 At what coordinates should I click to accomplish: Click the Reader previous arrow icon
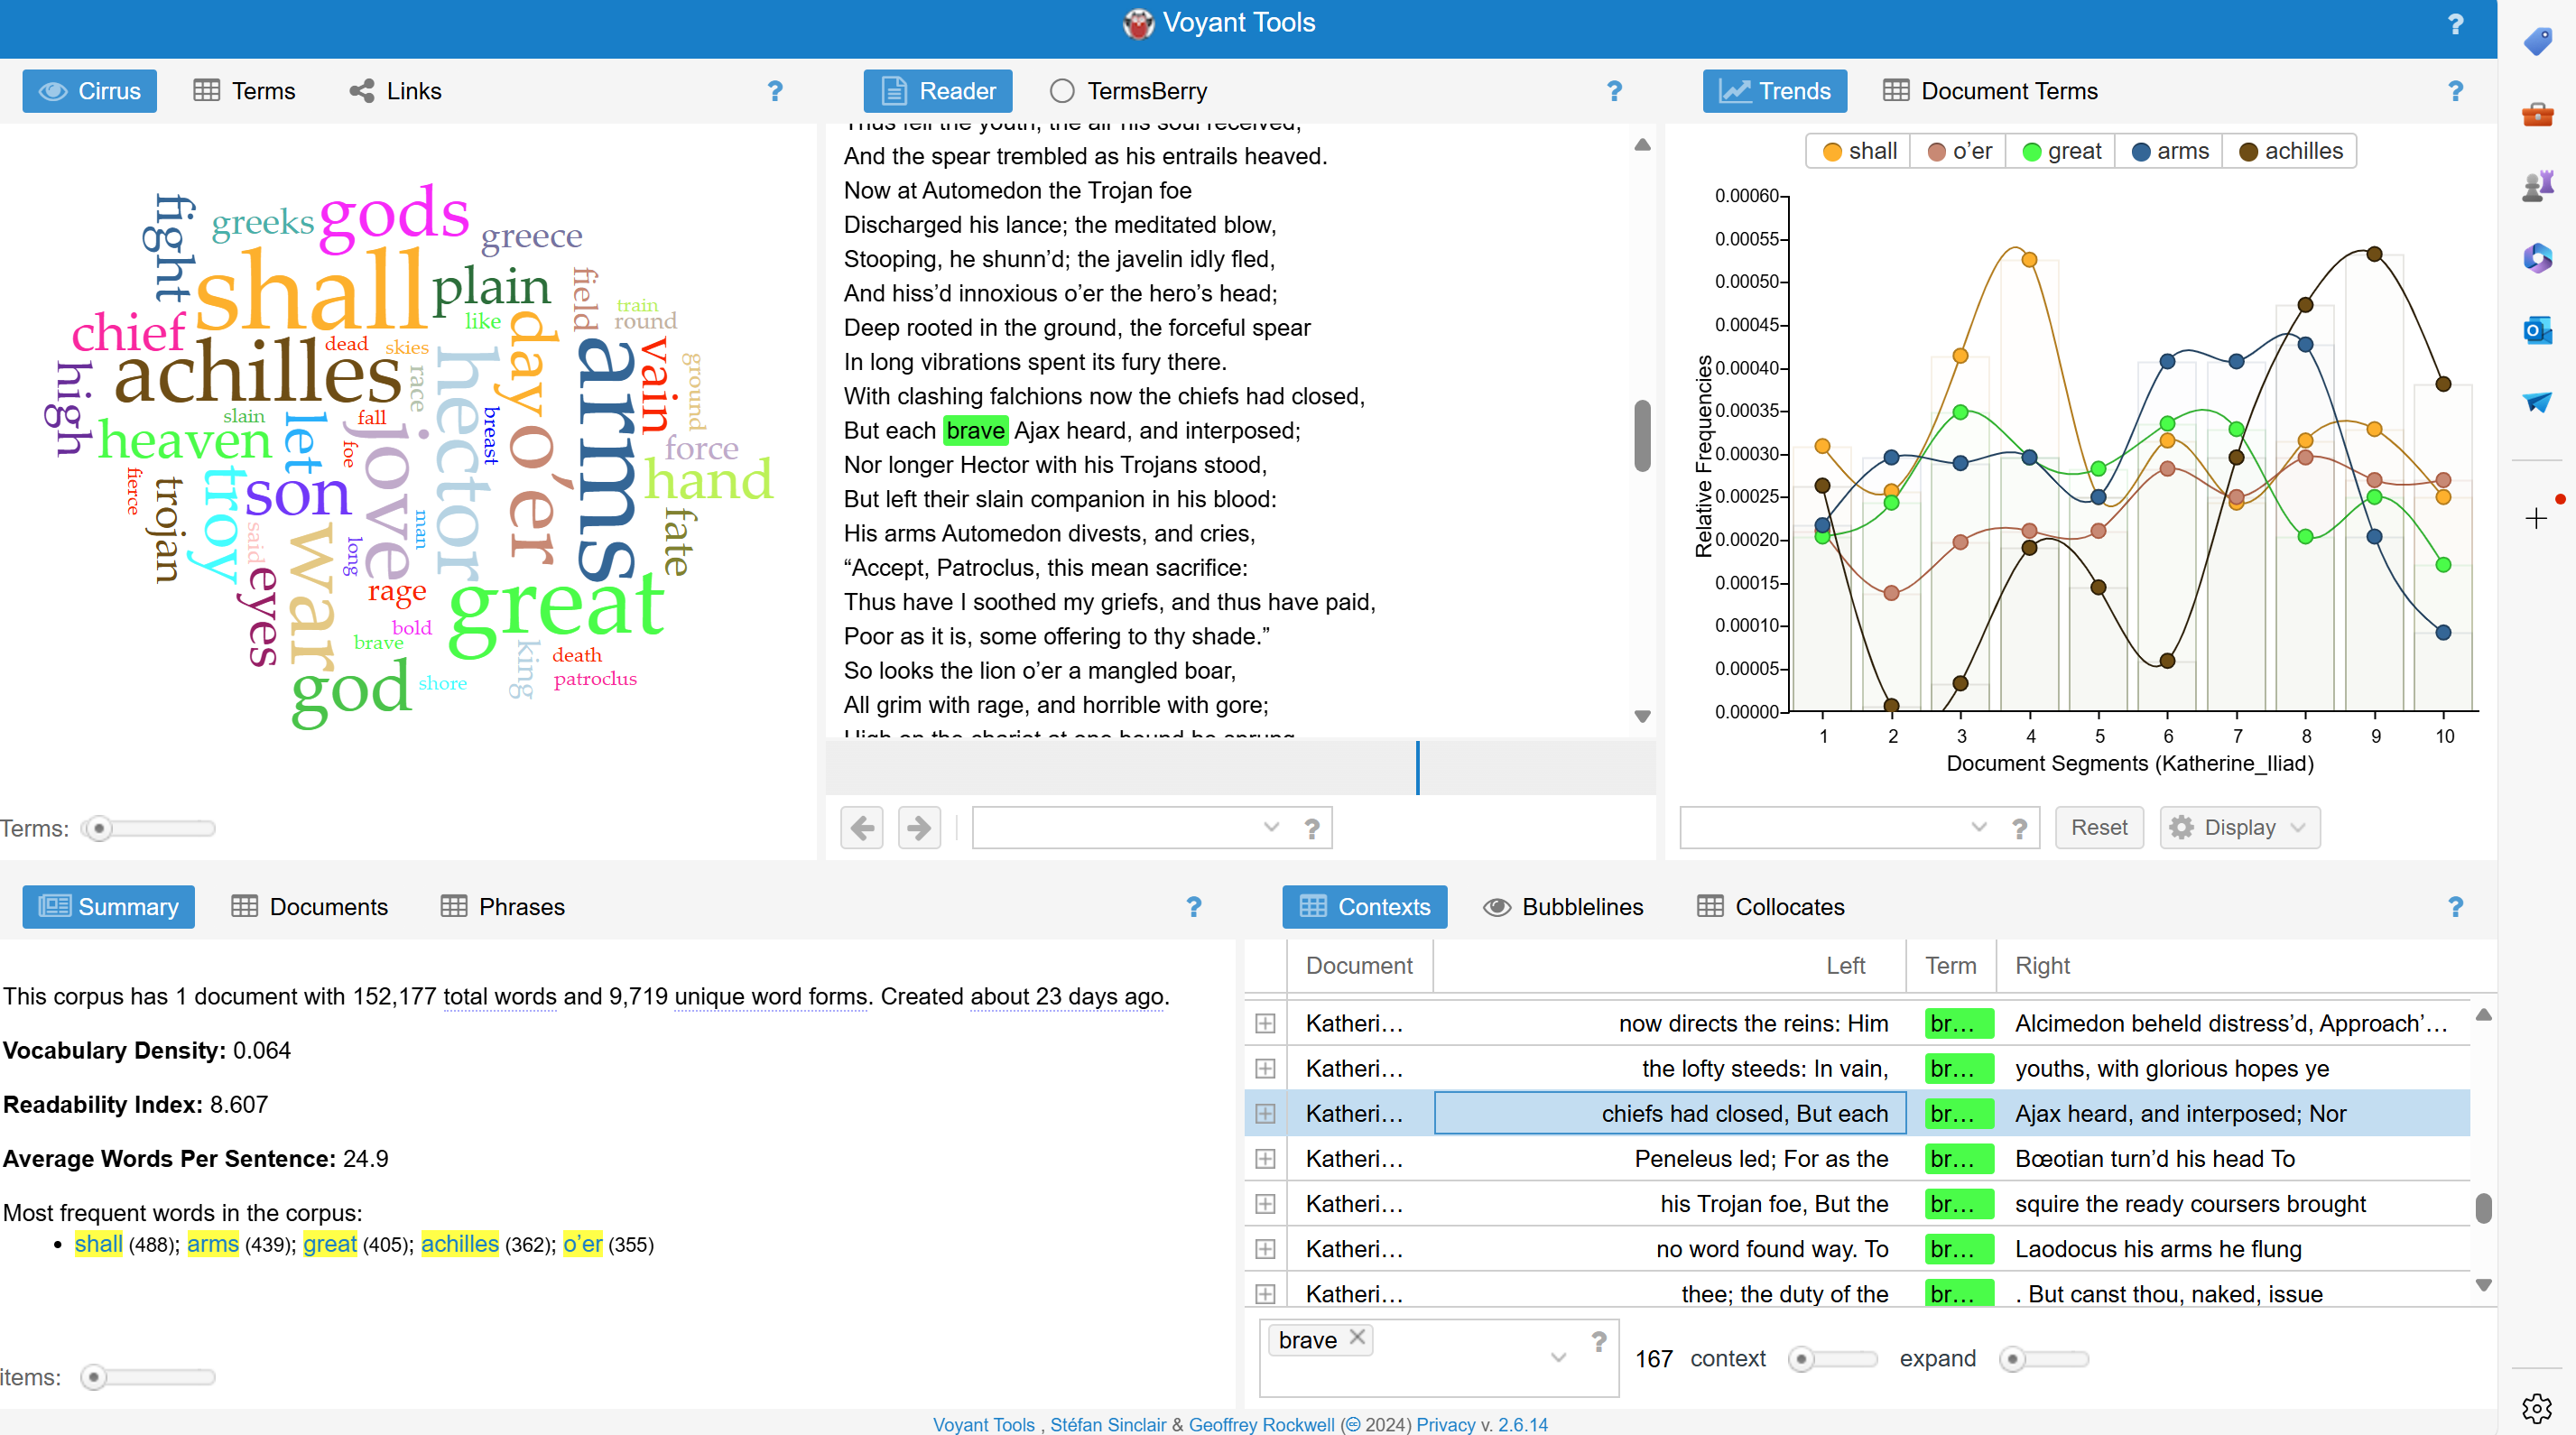(x=861, y=828)
